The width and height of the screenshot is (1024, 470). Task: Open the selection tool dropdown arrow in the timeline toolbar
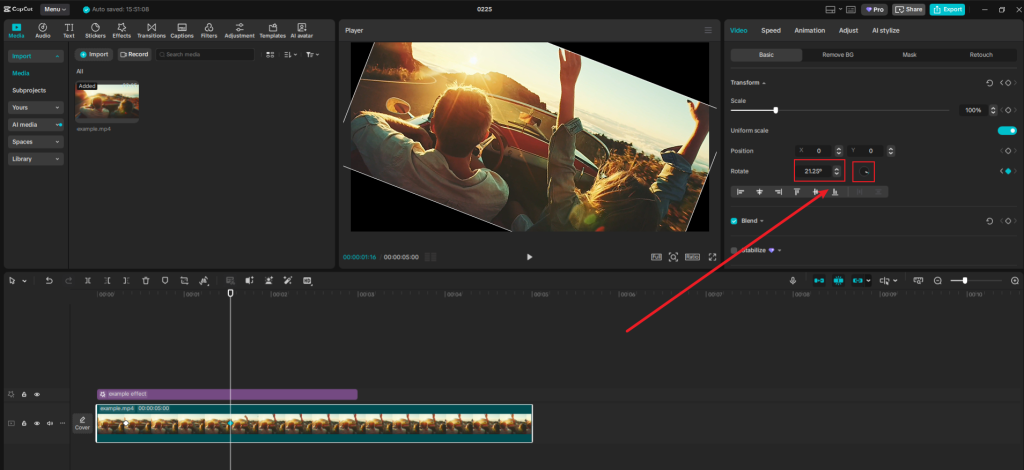[25, 281]
